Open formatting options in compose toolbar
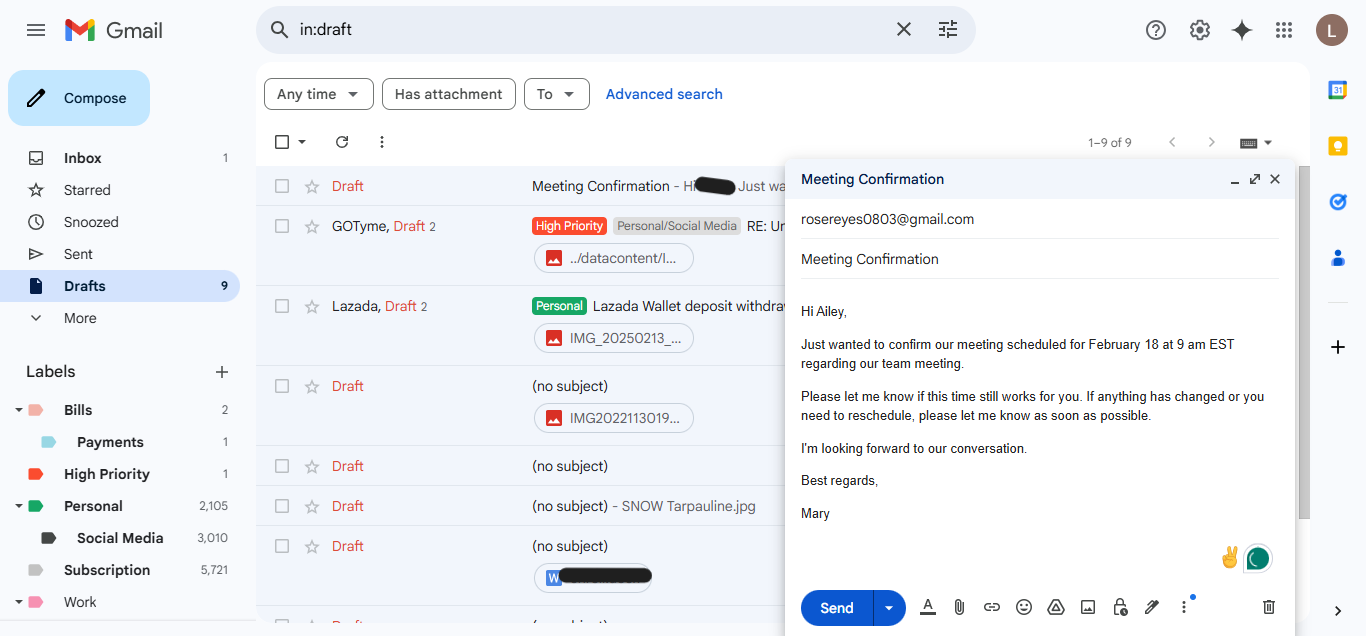1366x636 pixels. coord(928,607)
